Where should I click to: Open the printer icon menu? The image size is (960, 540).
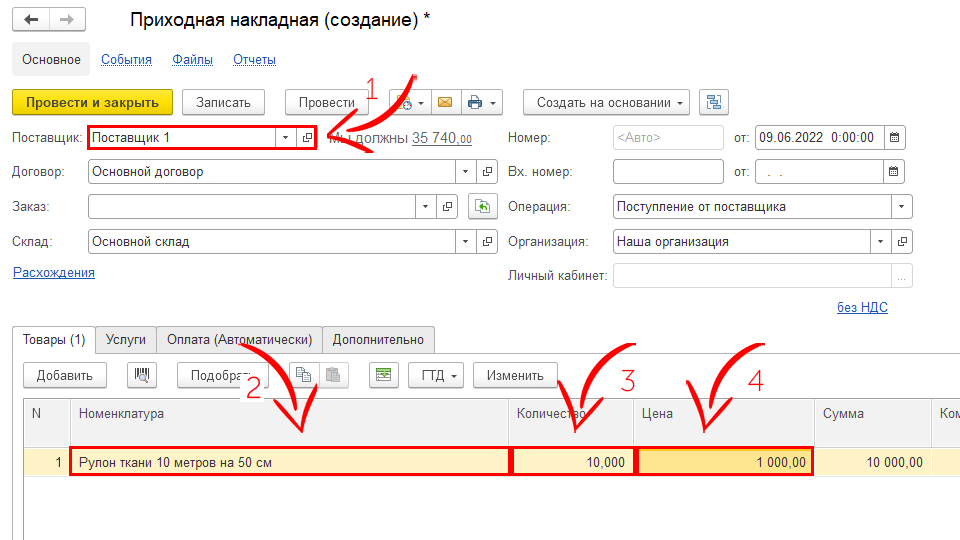[x=482, y=102]
